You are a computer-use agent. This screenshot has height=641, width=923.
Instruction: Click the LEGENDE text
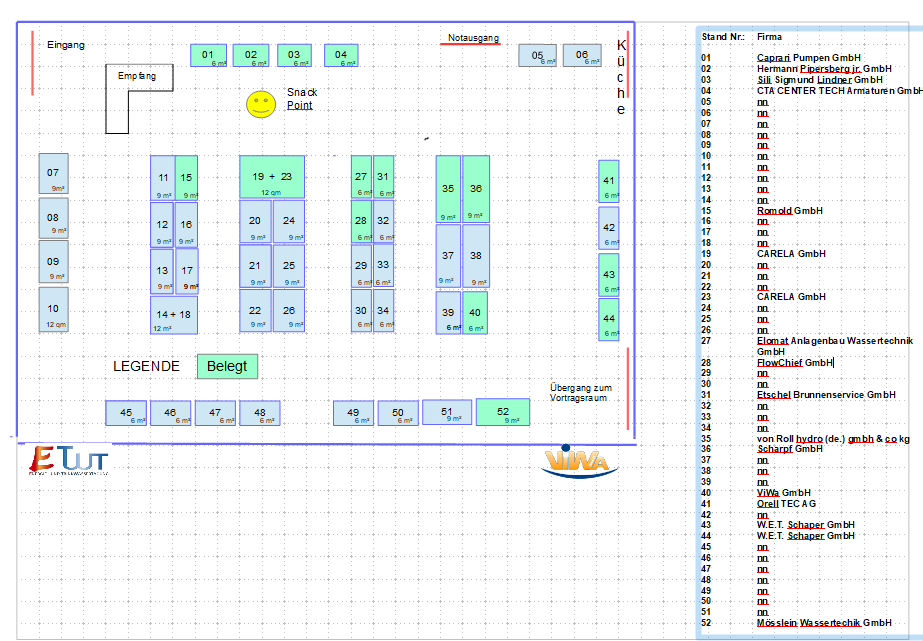tap(147, 366)
